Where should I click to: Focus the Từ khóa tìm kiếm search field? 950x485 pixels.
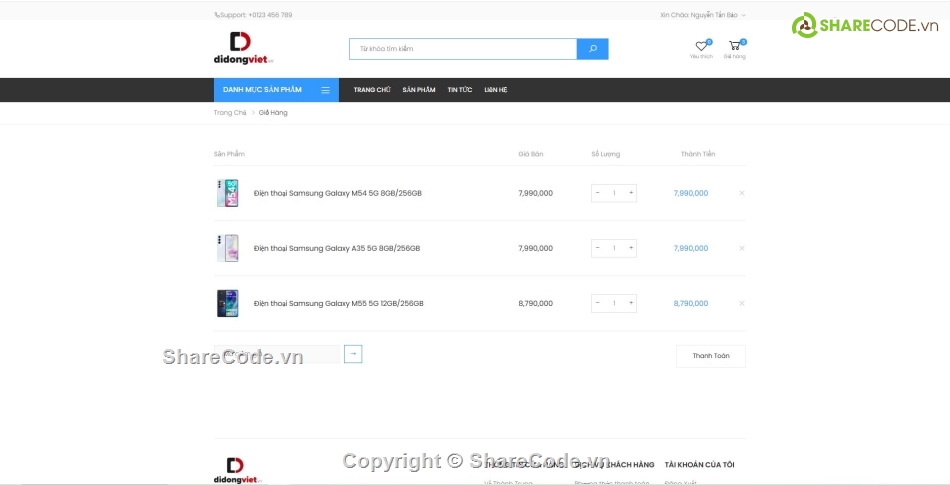point(463,49)
